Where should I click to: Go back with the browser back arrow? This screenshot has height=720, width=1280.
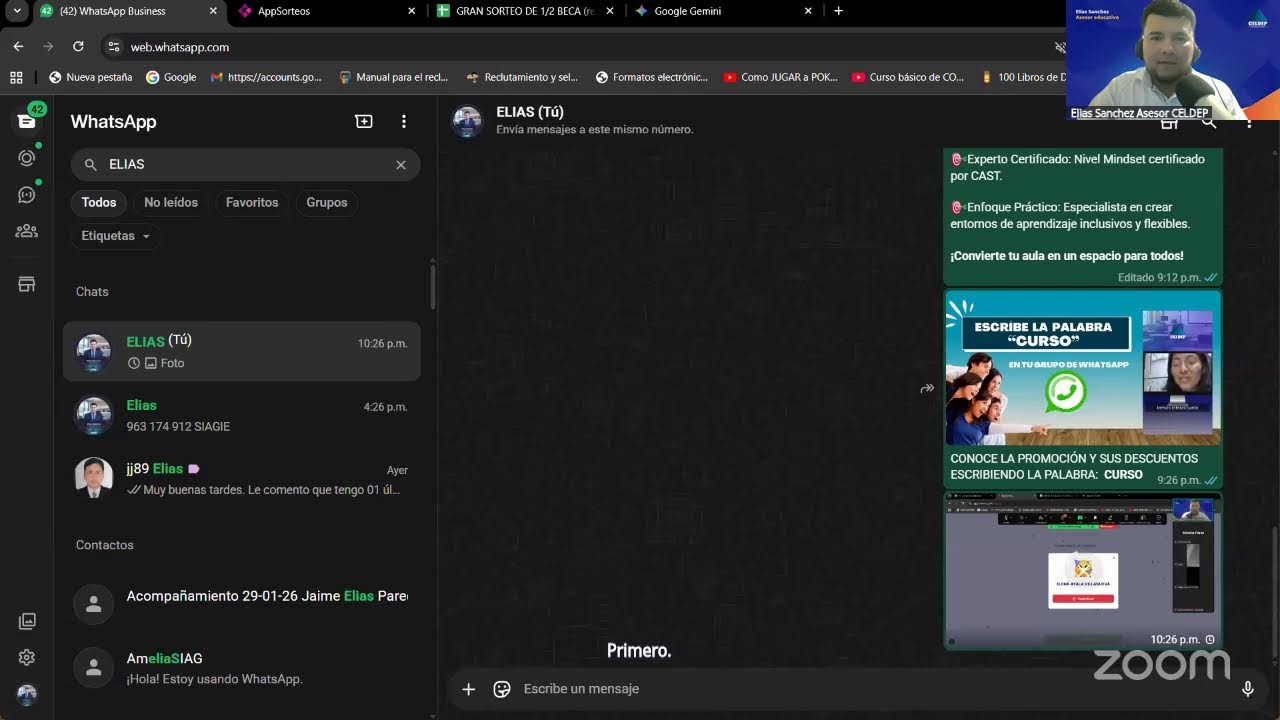click(18, 47)
